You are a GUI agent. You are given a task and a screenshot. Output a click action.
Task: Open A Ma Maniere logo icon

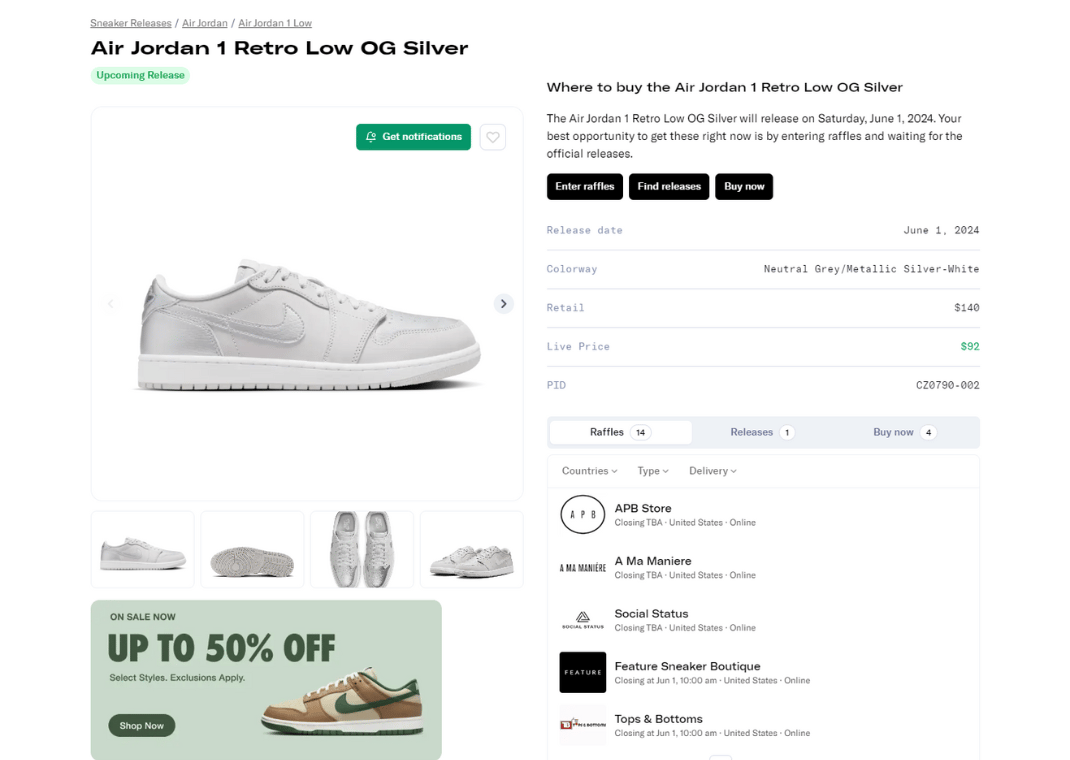point(582,568)
